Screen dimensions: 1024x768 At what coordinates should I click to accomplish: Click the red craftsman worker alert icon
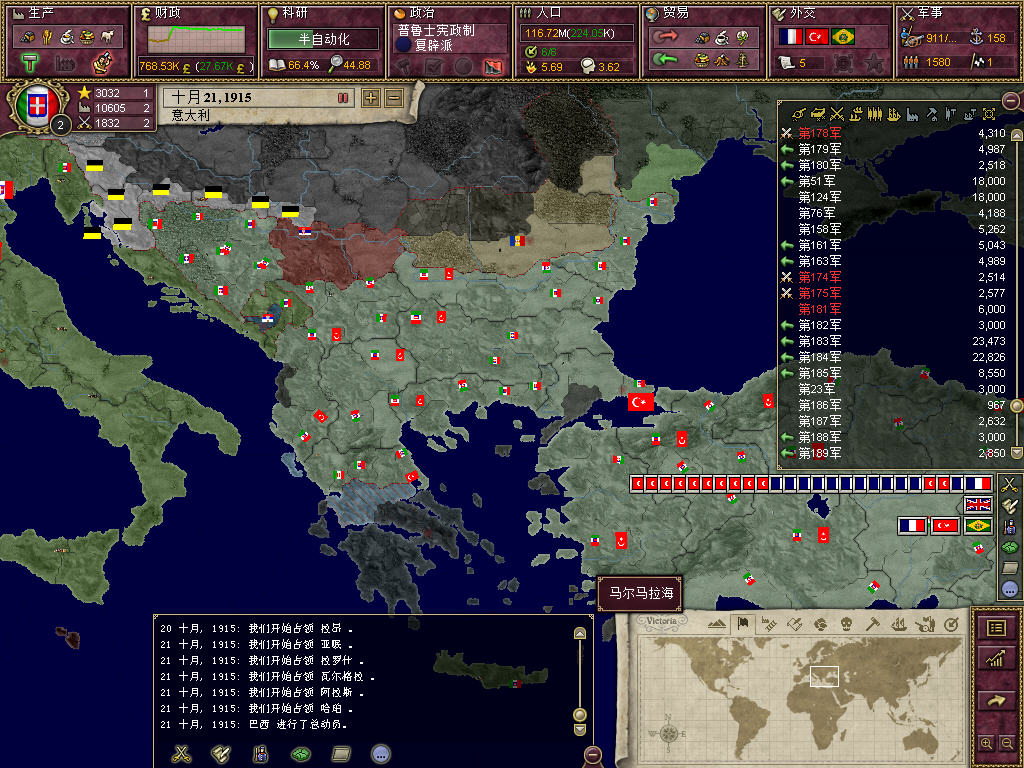click(101, 63)
